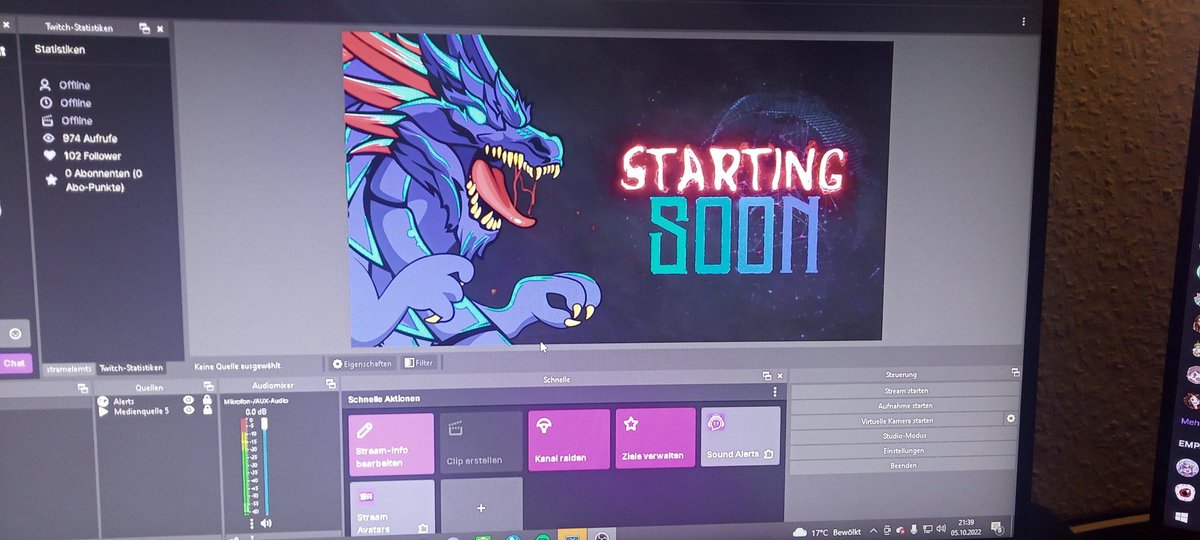The width and height of the screenshot is (1200, 540).
Task: Open Schnelle Aktionen three-dot menu
Action: pyautogui.click(x=775, y=393)
